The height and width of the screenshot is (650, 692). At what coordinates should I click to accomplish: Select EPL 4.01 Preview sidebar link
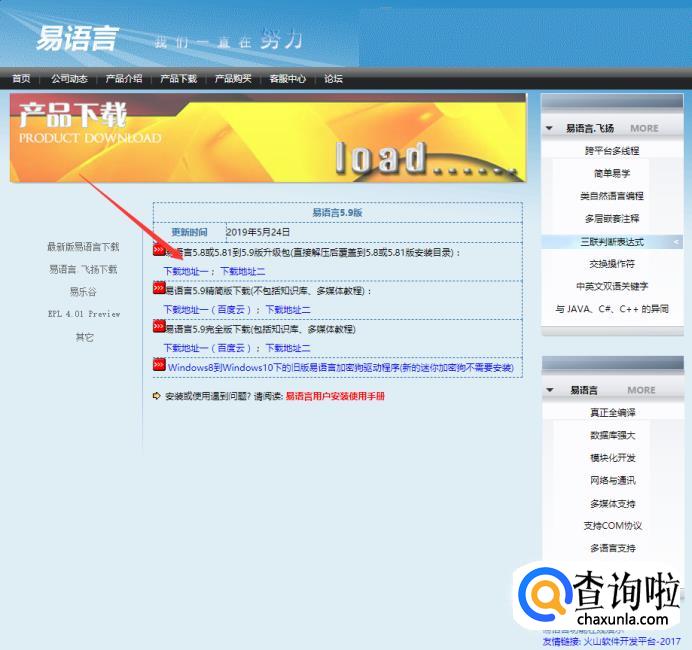(x=84, y=314)
